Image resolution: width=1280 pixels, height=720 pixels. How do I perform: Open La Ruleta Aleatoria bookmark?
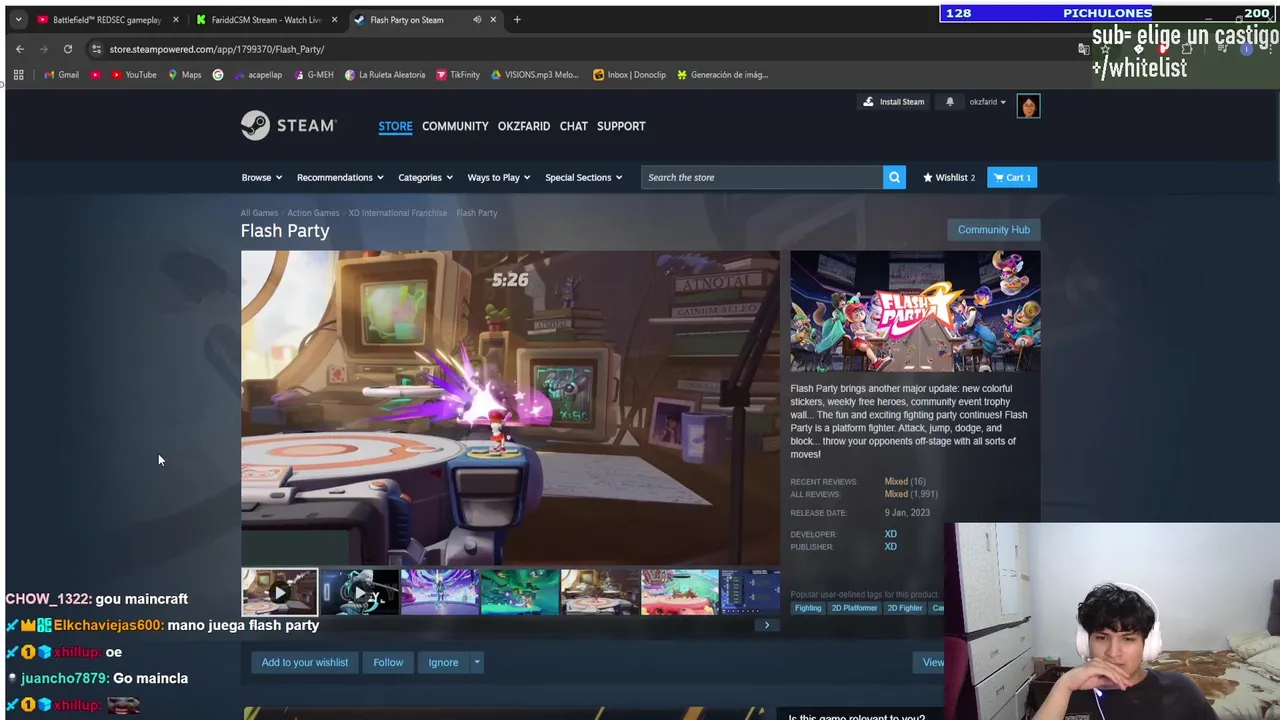pos(385,74)
